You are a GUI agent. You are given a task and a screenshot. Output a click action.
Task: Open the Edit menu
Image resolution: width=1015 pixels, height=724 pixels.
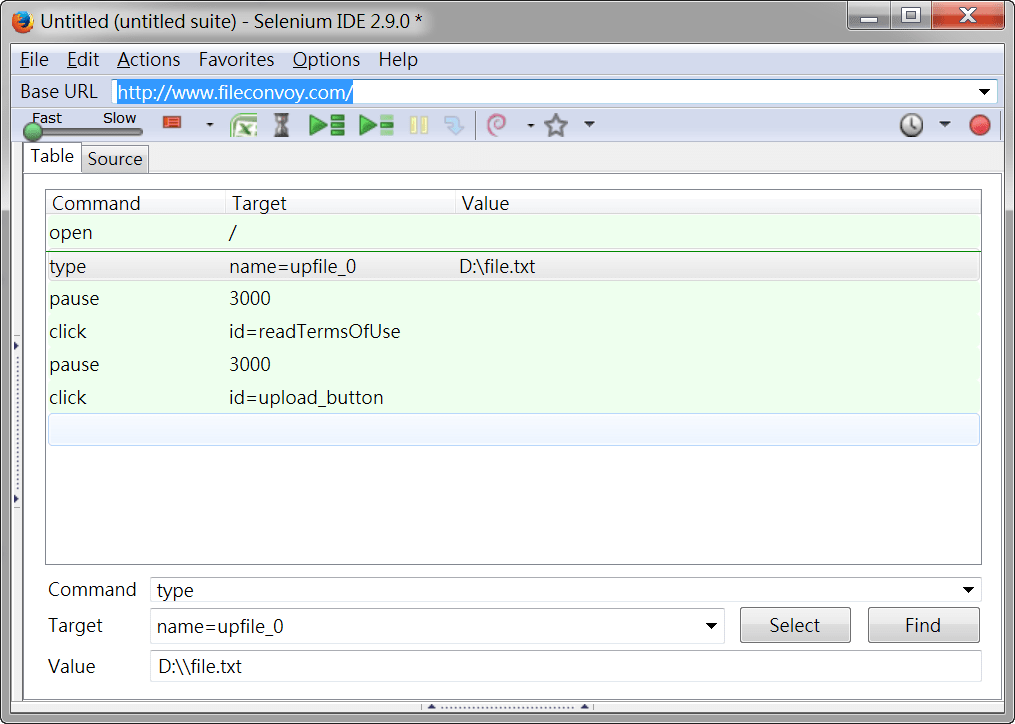tap(83, 60)
